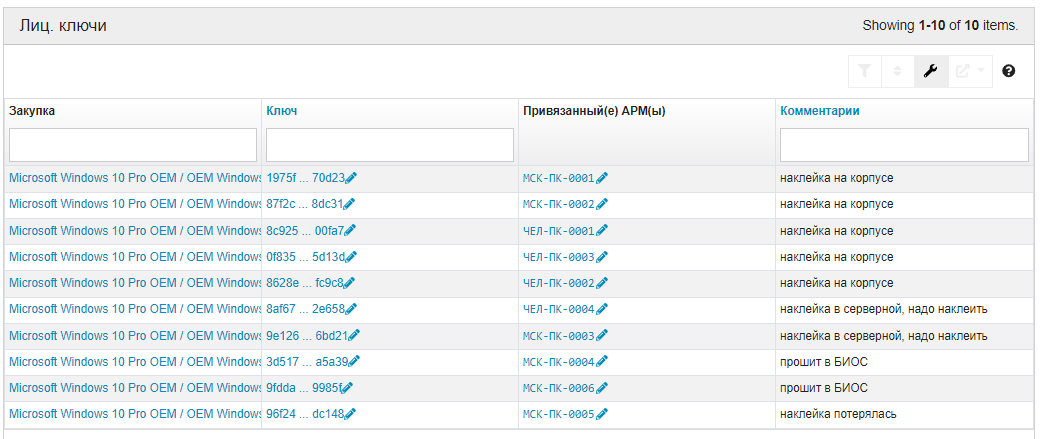This screenshot has width=1043, height=439.
Task: Sort by the Комментарии column header
Action: (x=820, y=111)
